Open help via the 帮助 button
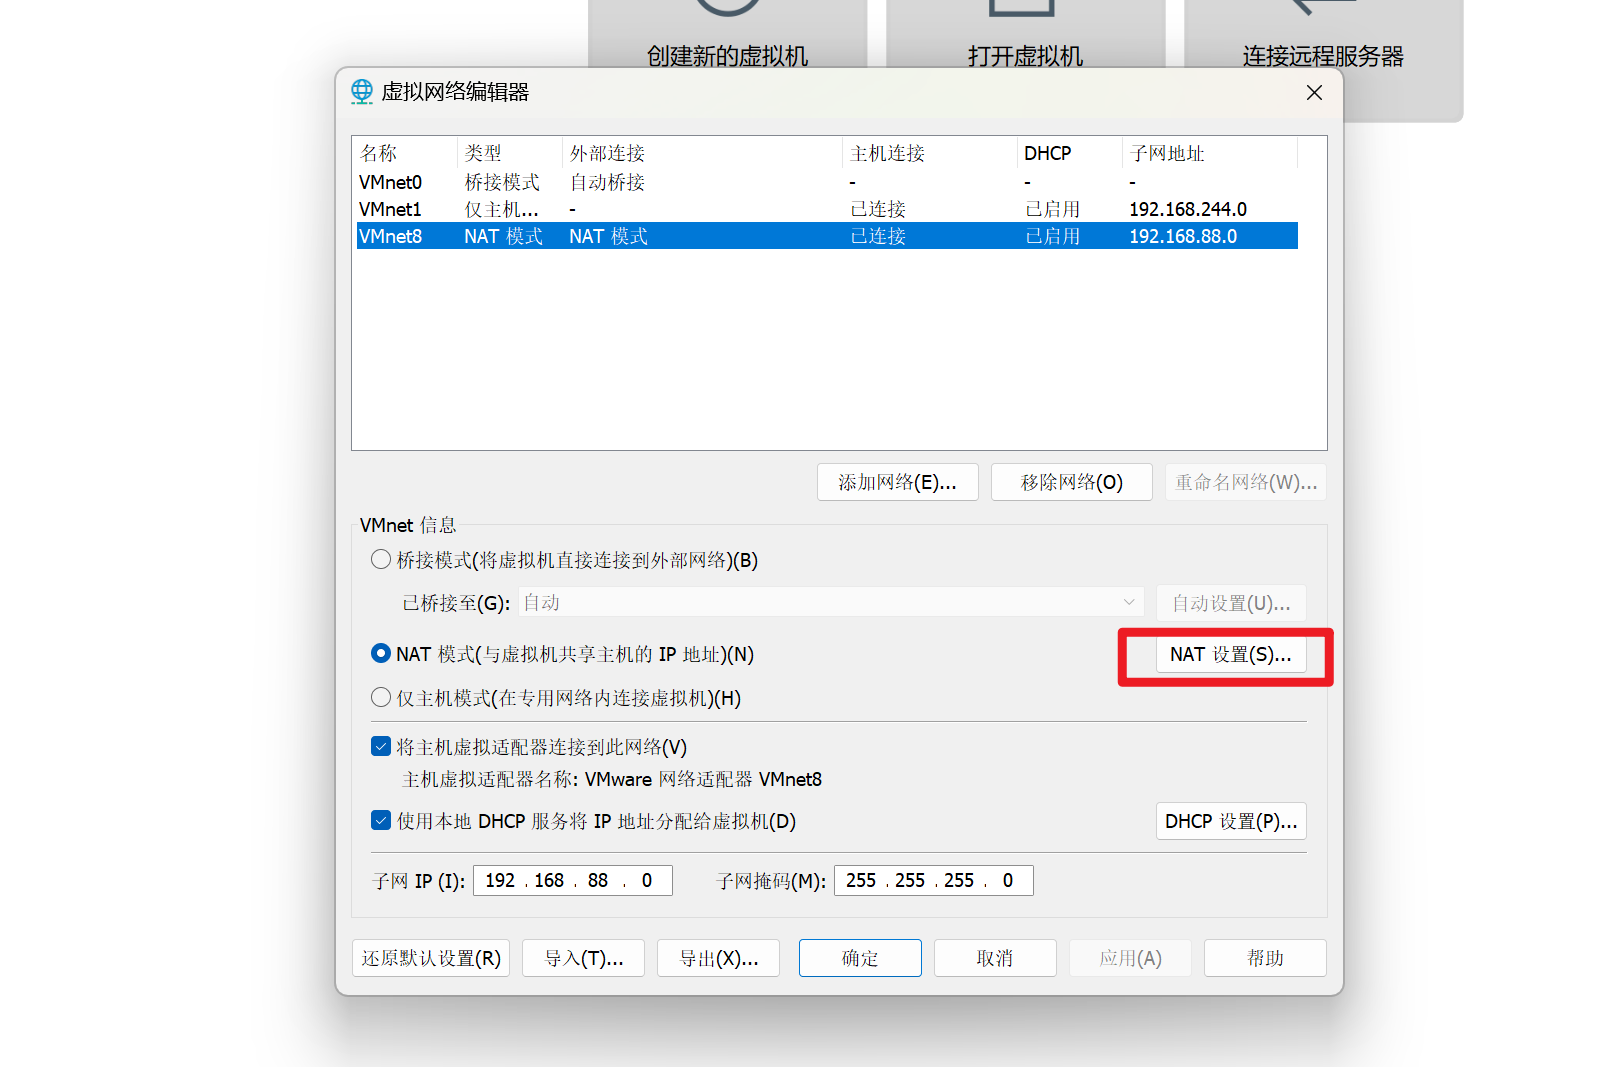This screenshot has width=1624, height=1067. click(1265, 957)
